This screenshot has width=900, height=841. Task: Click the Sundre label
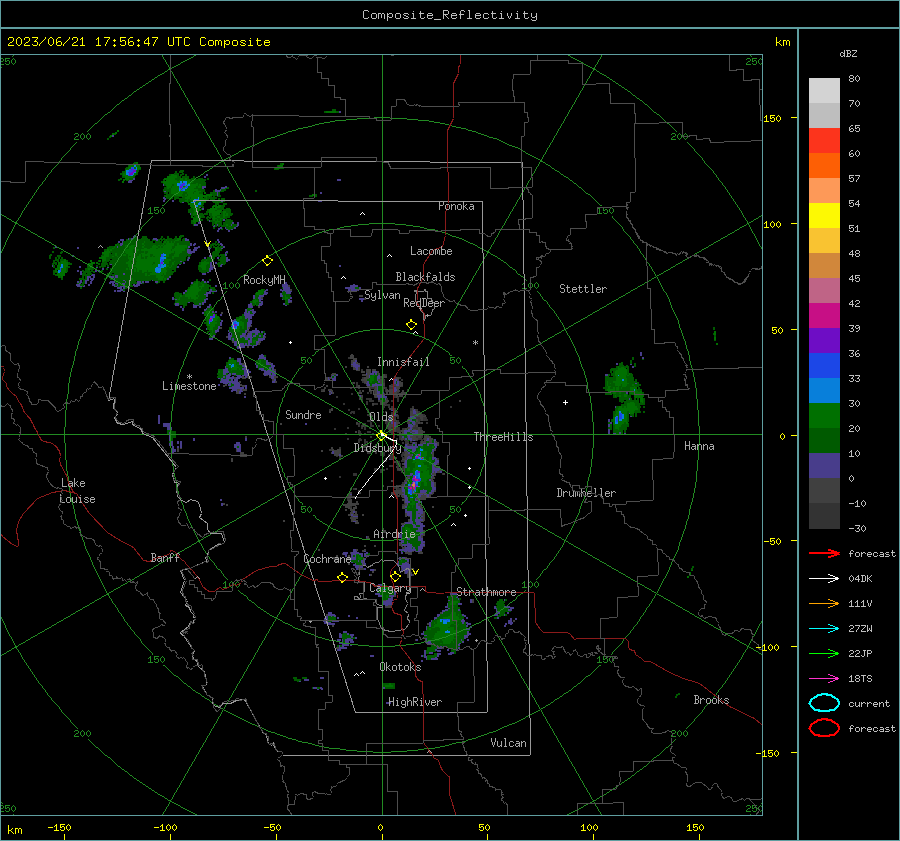[303, 414]
